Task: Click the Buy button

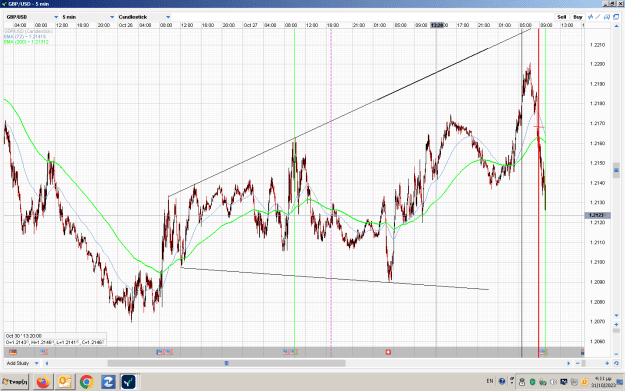Action: (578, 17)
